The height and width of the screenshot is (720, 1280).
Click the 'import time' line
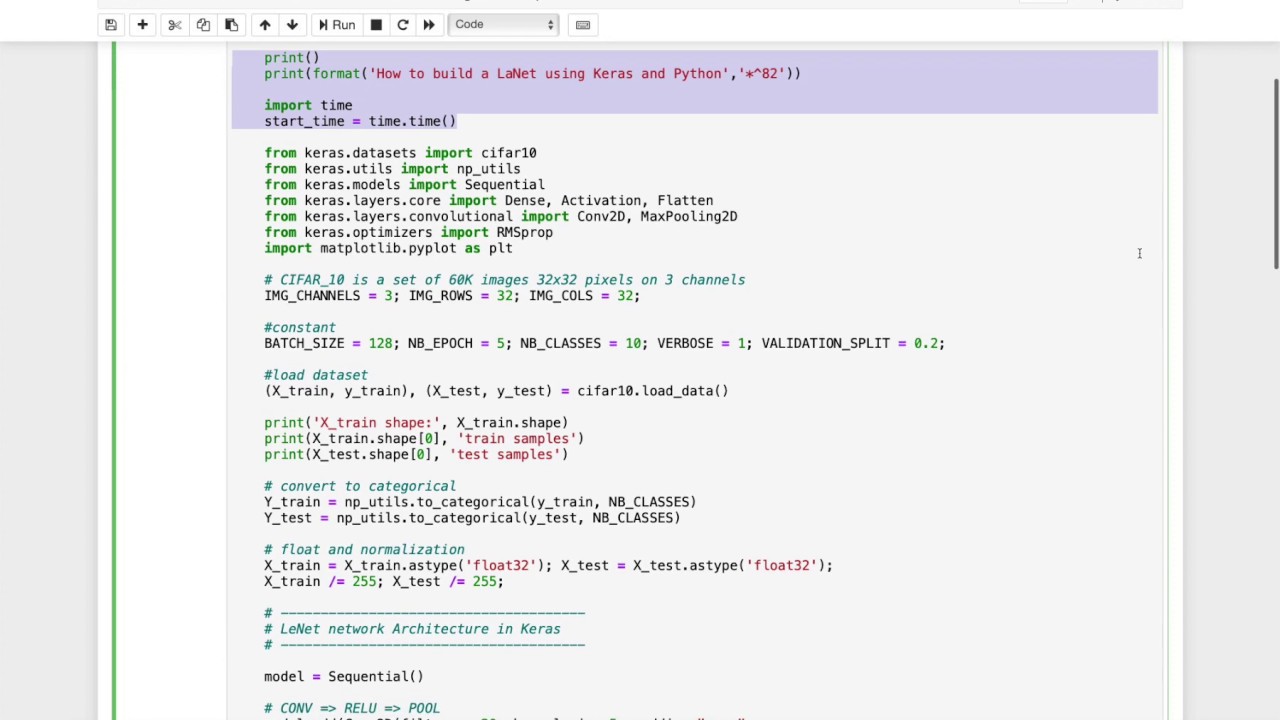point(308,105)
